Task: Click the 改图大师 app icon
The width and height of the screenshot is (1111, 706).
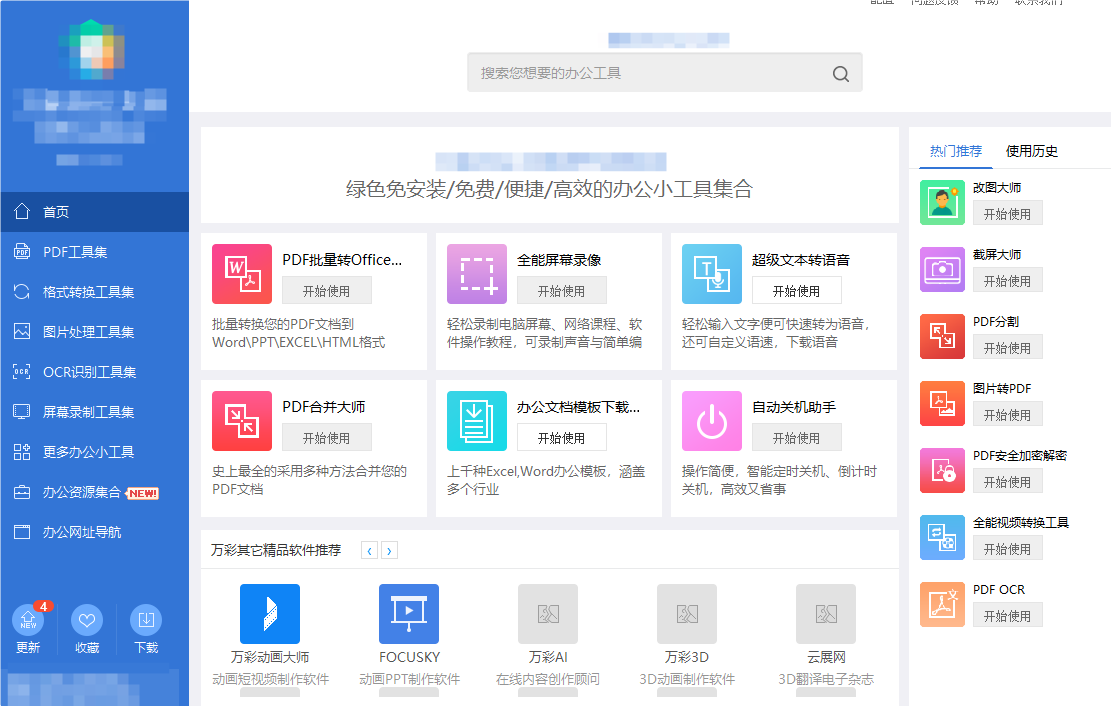Action: pos(941,201)
